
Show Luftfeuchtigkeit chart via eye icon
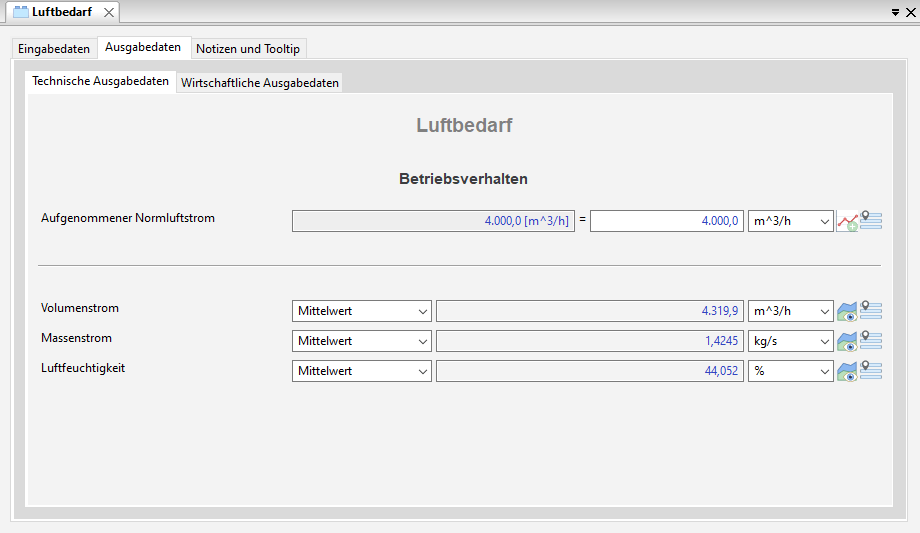(847, 372)
